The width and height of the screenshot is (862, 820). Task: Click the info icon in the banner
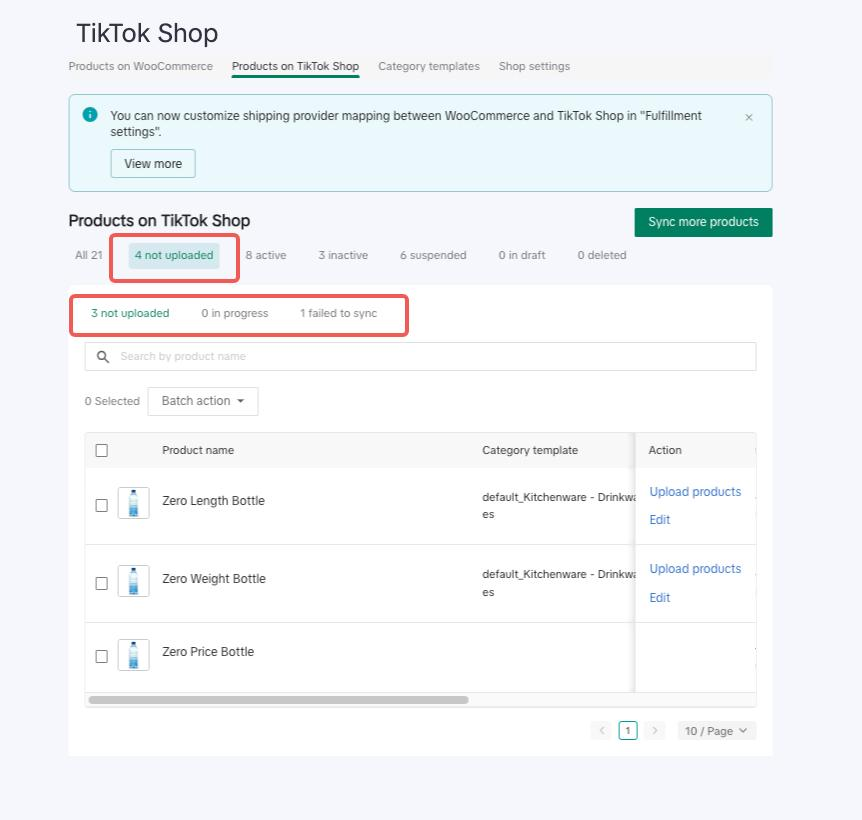point(90,115)
